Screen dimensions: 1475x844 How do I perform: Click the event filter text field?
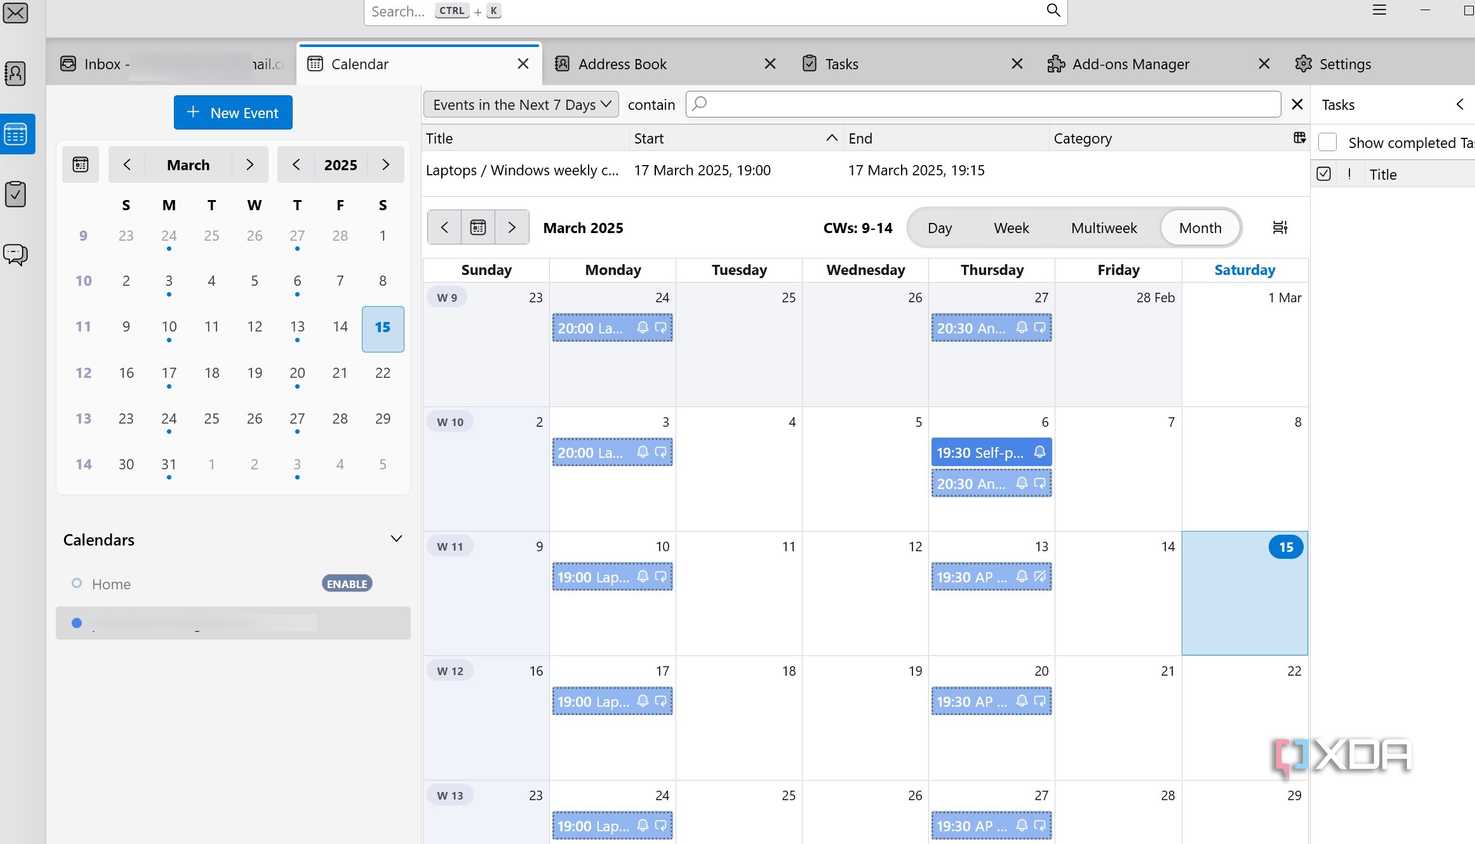point(983,104)
